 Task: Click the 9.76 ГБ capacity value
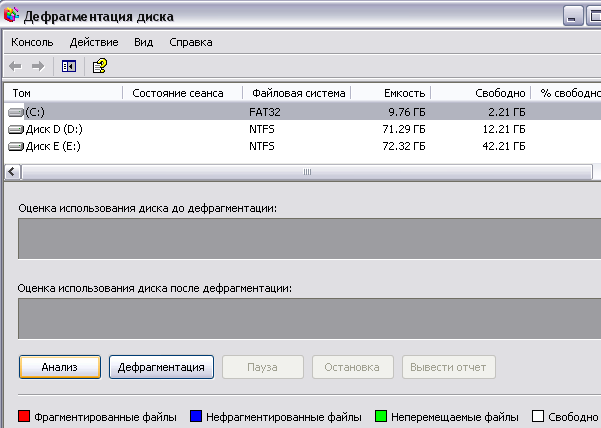(x=407, y=112)
